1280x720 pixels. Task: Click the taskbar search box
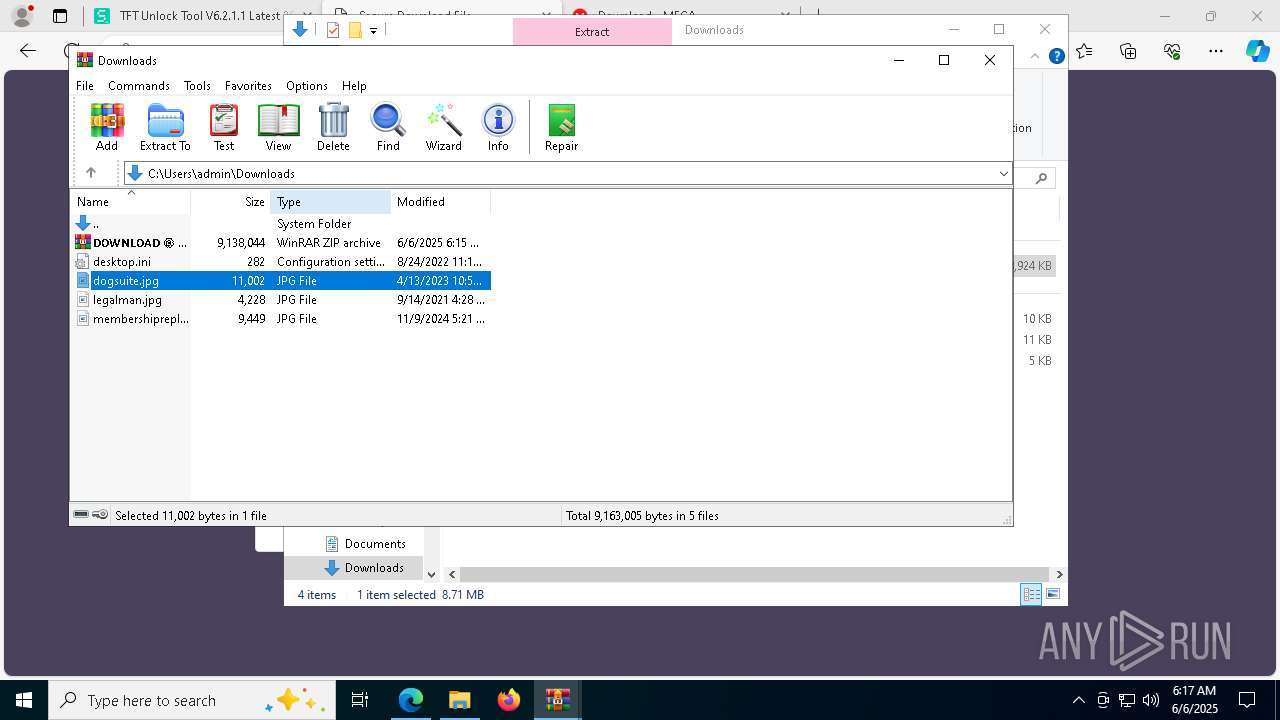pos(193,700)
